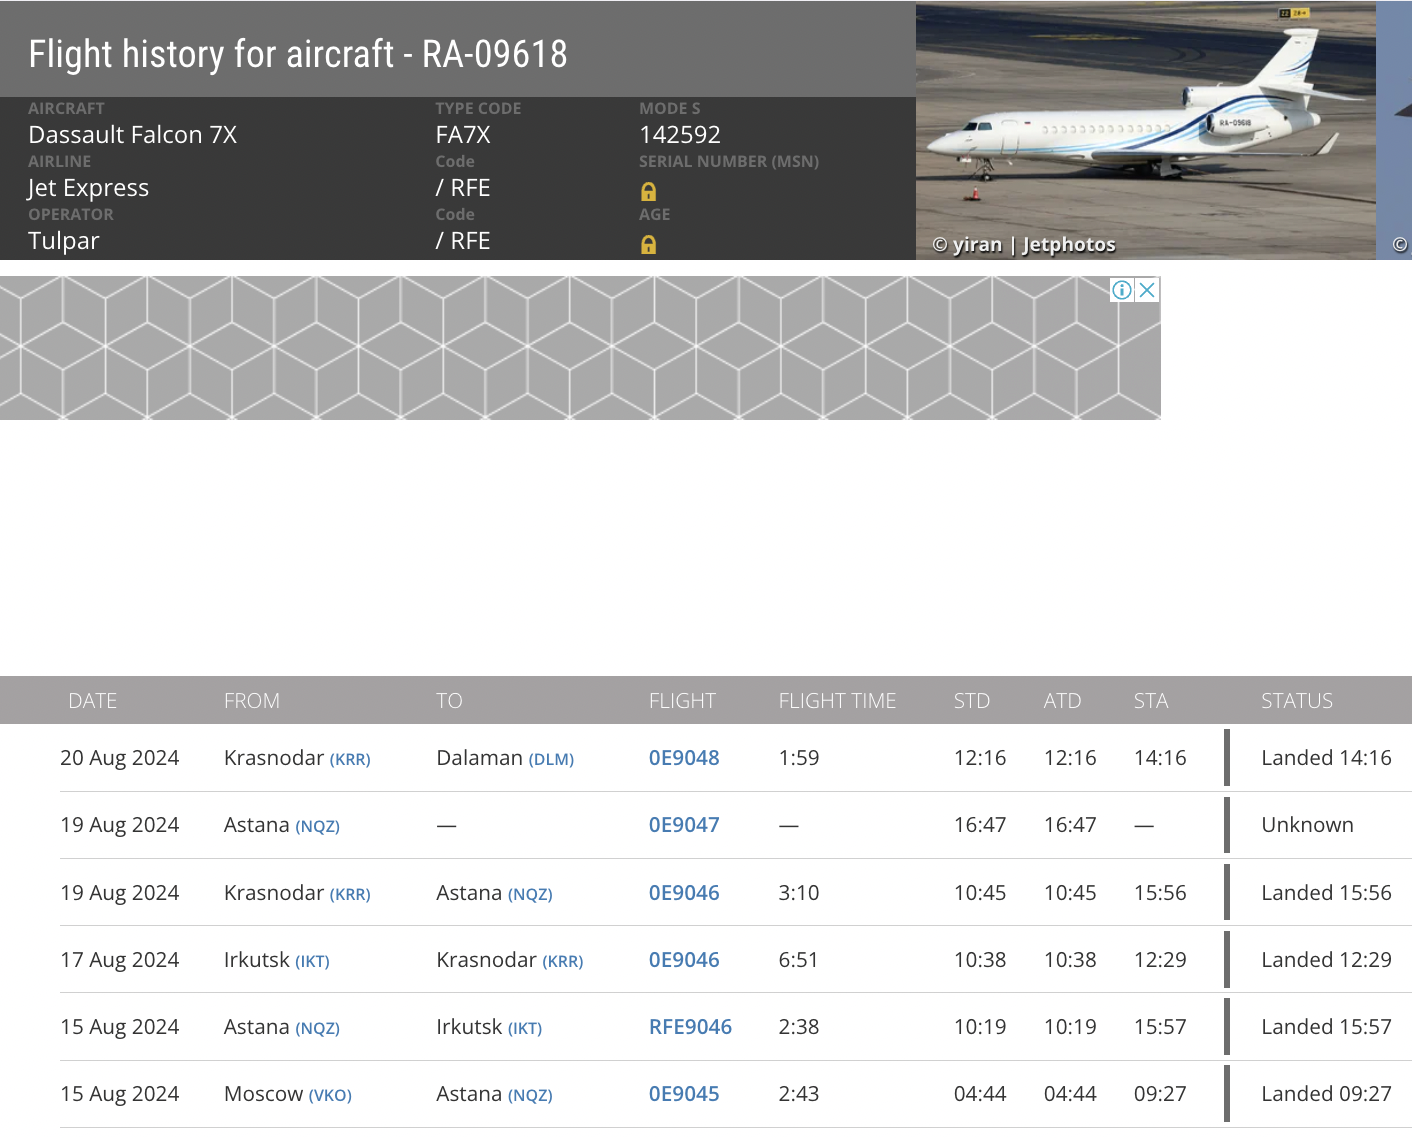Open flight 0E9045 link

(684, 1094)
